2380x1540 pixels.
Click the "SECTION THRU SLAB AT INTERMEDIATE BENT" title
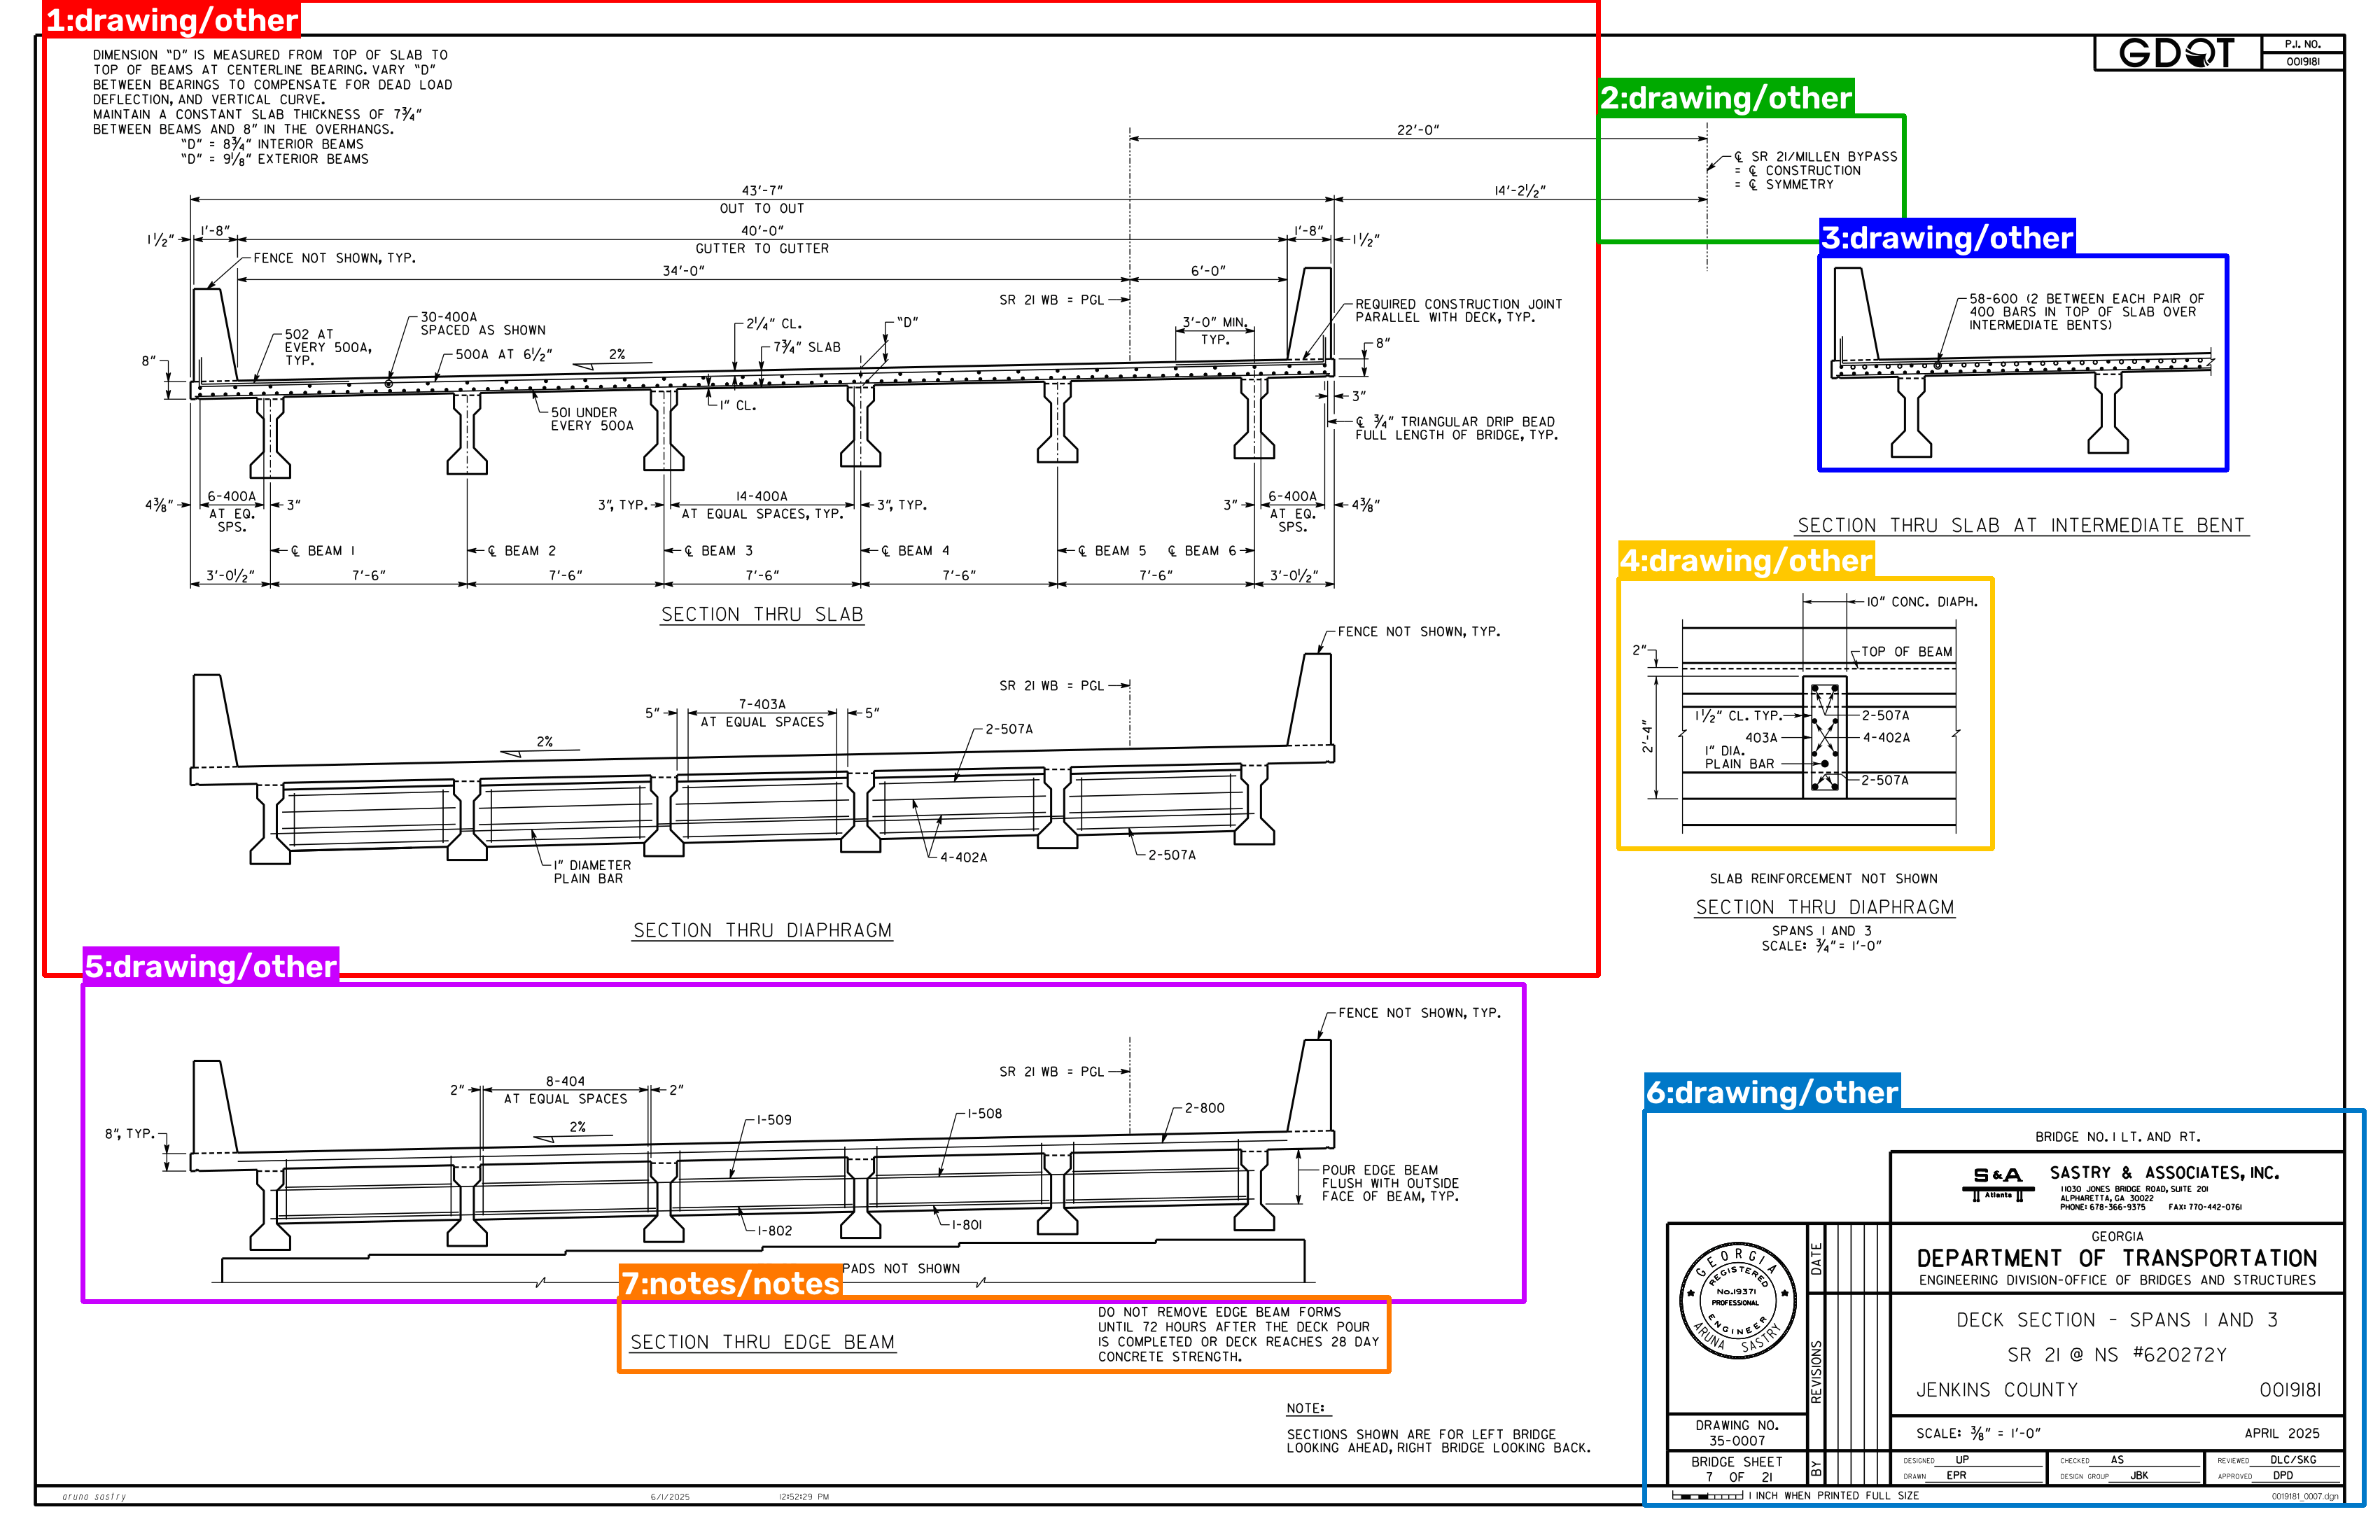2021,526
